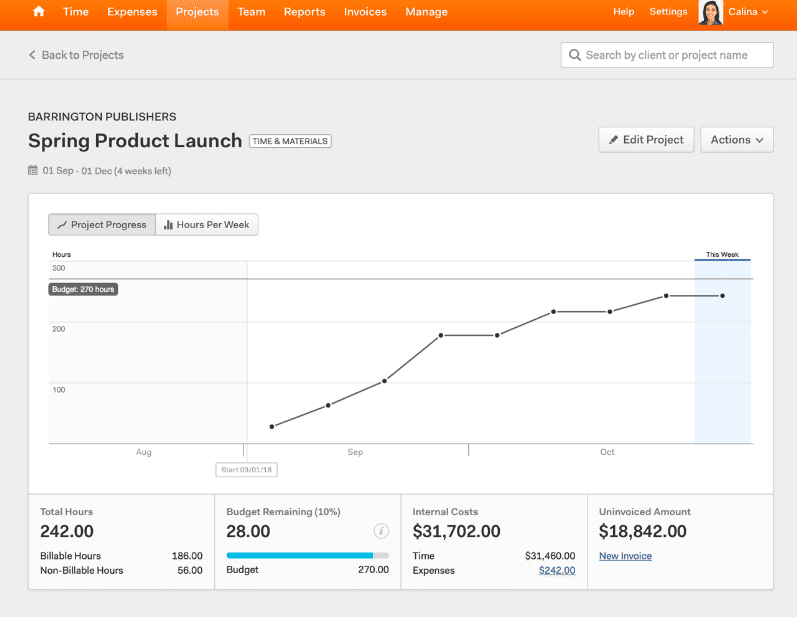Go to the Expenses tab
This screenshot has height=617, width=797.
click(x=132, y=12)
